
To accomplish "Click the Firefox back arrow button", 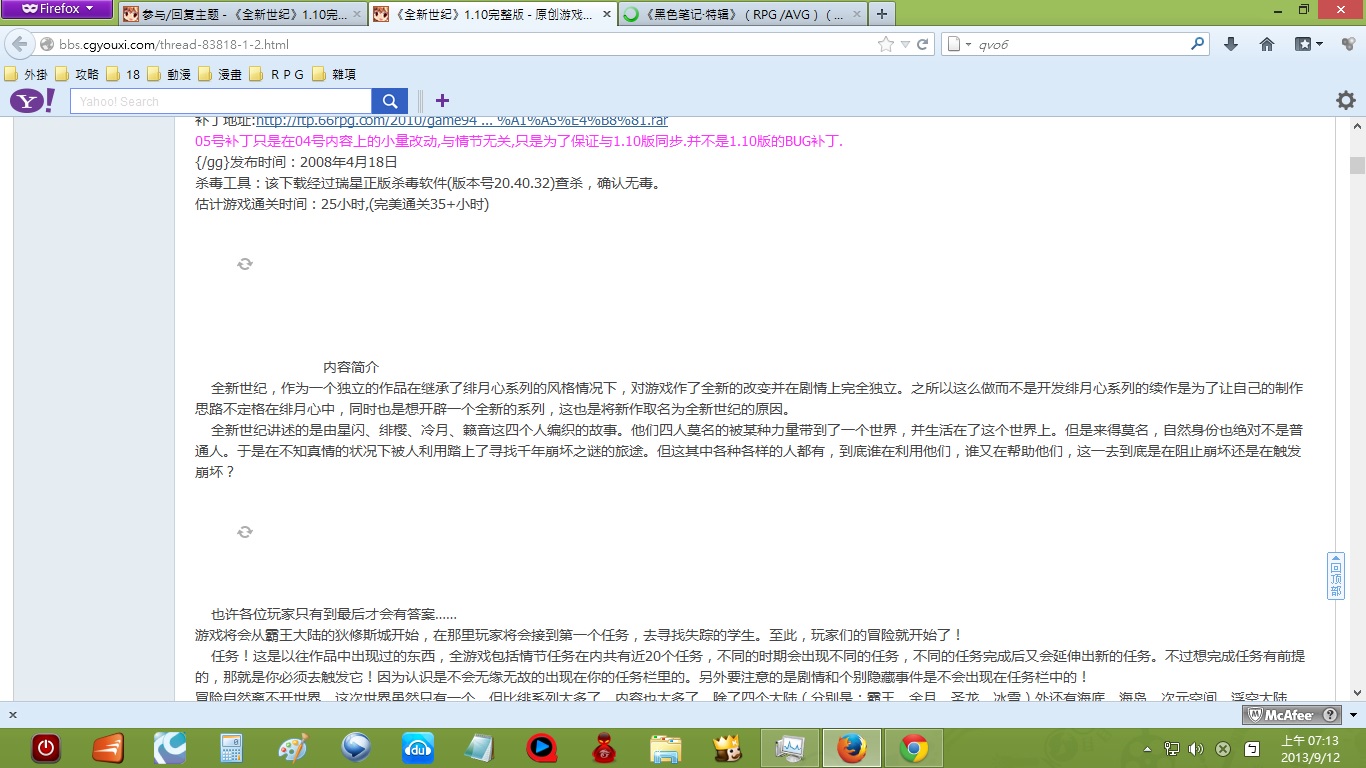I will point(20,45).
